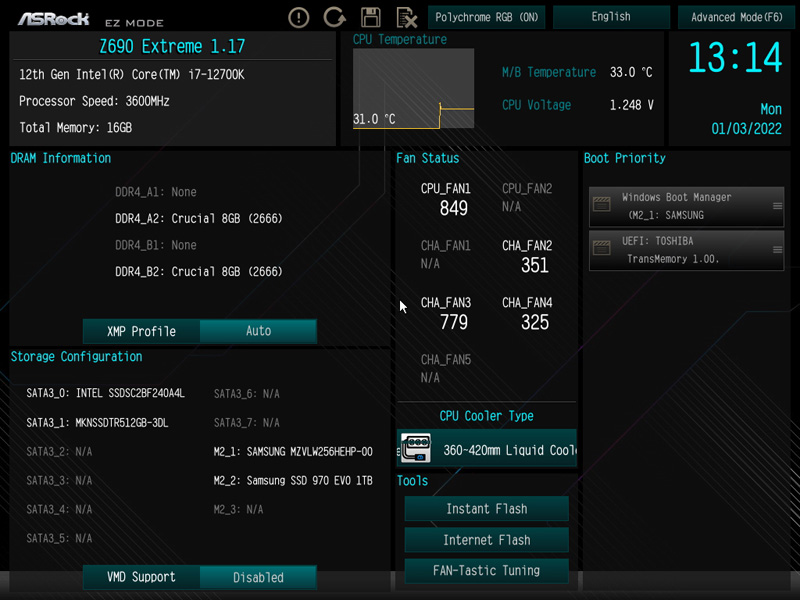Click the discard changes document X icon

tap(407, 17)
